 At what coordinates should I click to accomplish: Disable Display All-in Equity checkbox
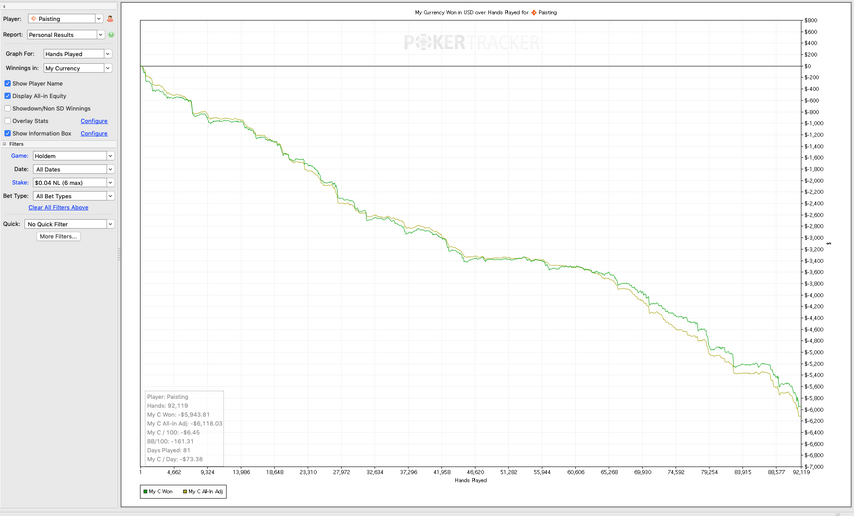tap(8, 96)
